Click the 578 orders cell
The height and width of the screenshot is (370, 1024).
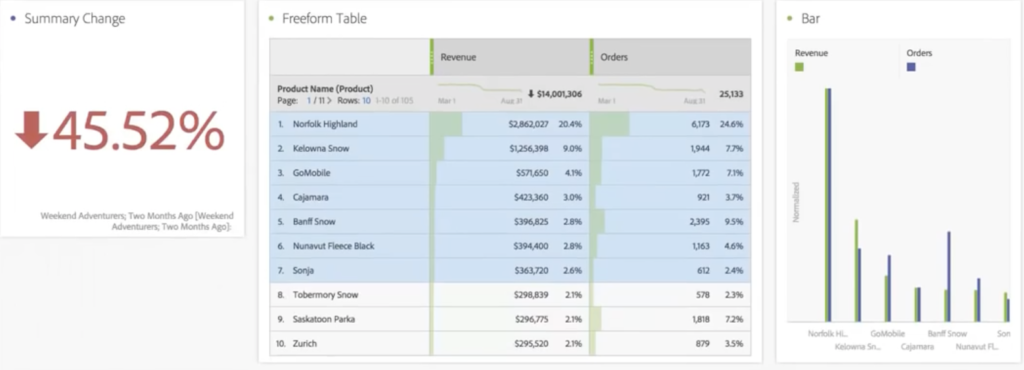(703, 295)
